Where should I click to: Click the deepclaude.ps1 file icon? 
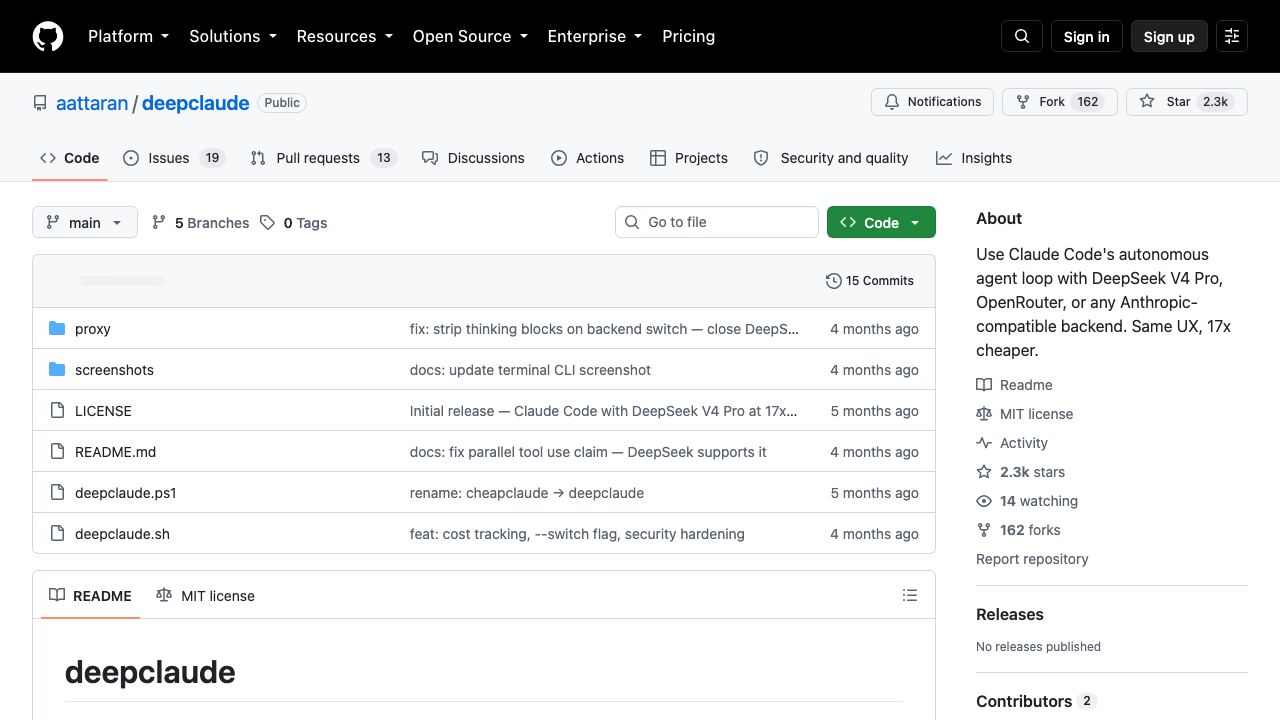[x=57, y=493]
